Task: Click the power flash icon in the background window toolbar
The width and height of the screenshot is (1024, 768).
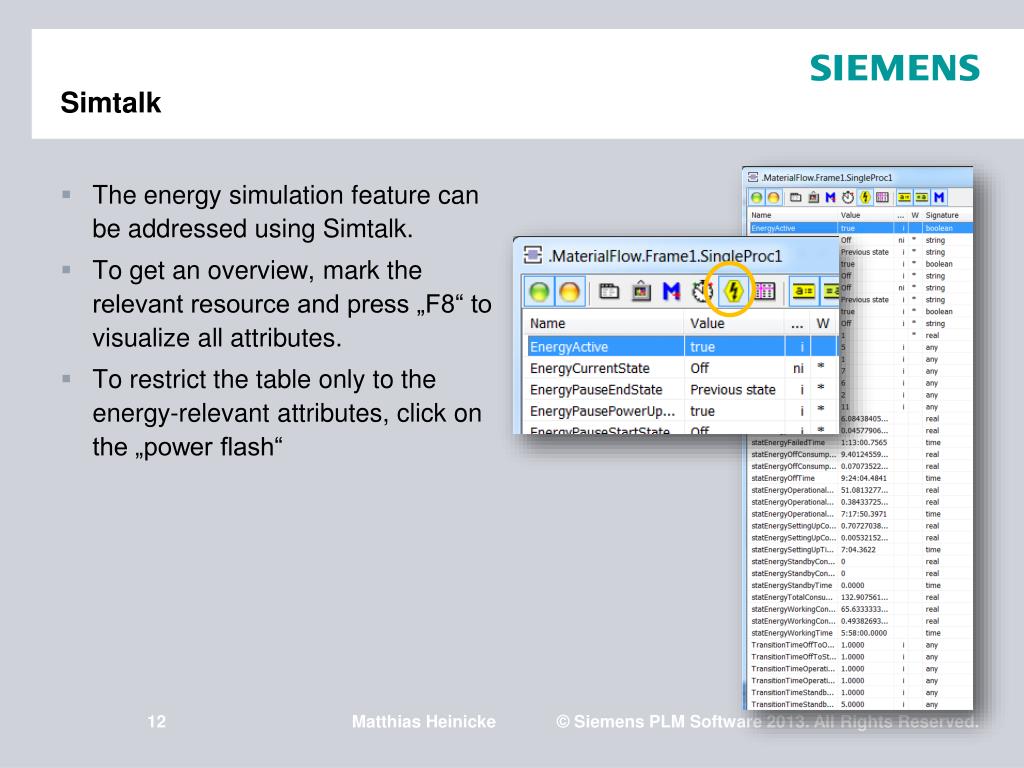Action: 865,197
